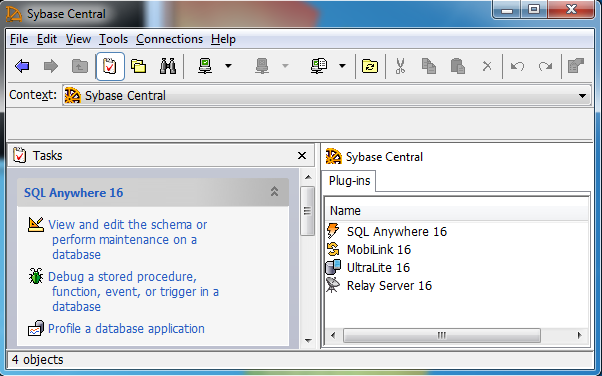The width and height of the screenshot is (602, 376).
Task: Click Tasks pane scrollbar up arrow
Action: [x=308, y=177]
